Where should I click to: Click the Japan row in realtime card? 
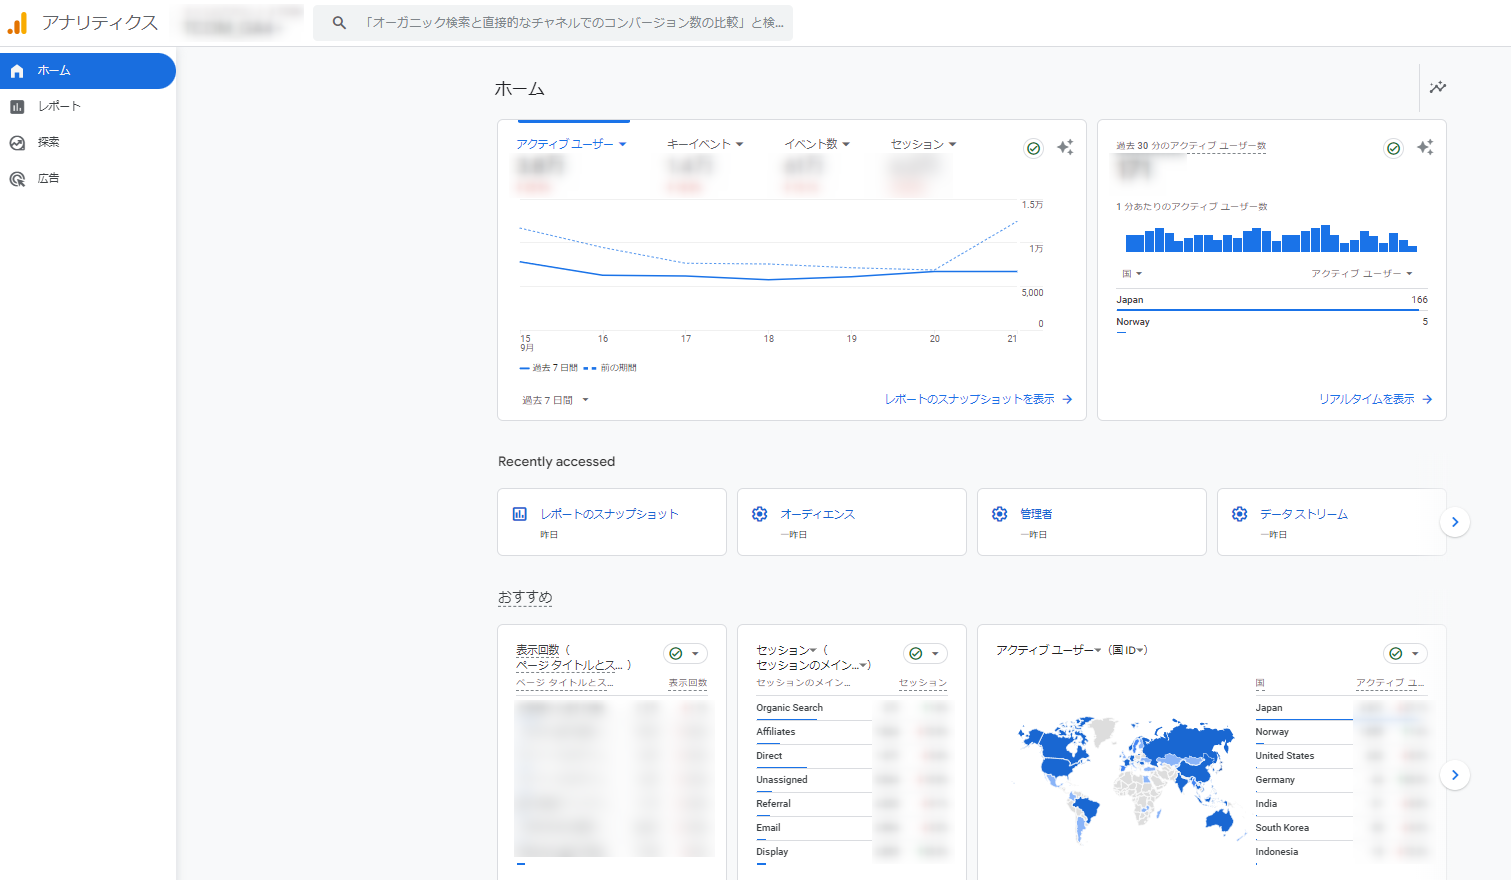tap(1272, 300)
